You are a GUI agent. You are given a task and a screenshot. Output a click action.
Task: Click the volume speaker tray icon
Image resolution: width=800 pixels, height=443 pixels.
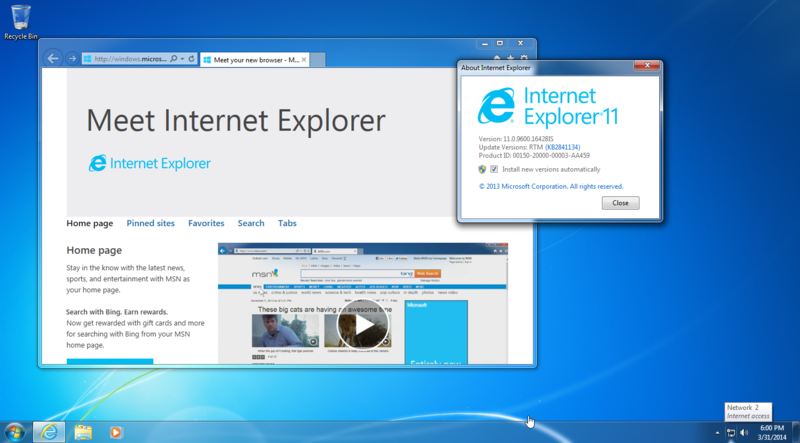point(744,433)
